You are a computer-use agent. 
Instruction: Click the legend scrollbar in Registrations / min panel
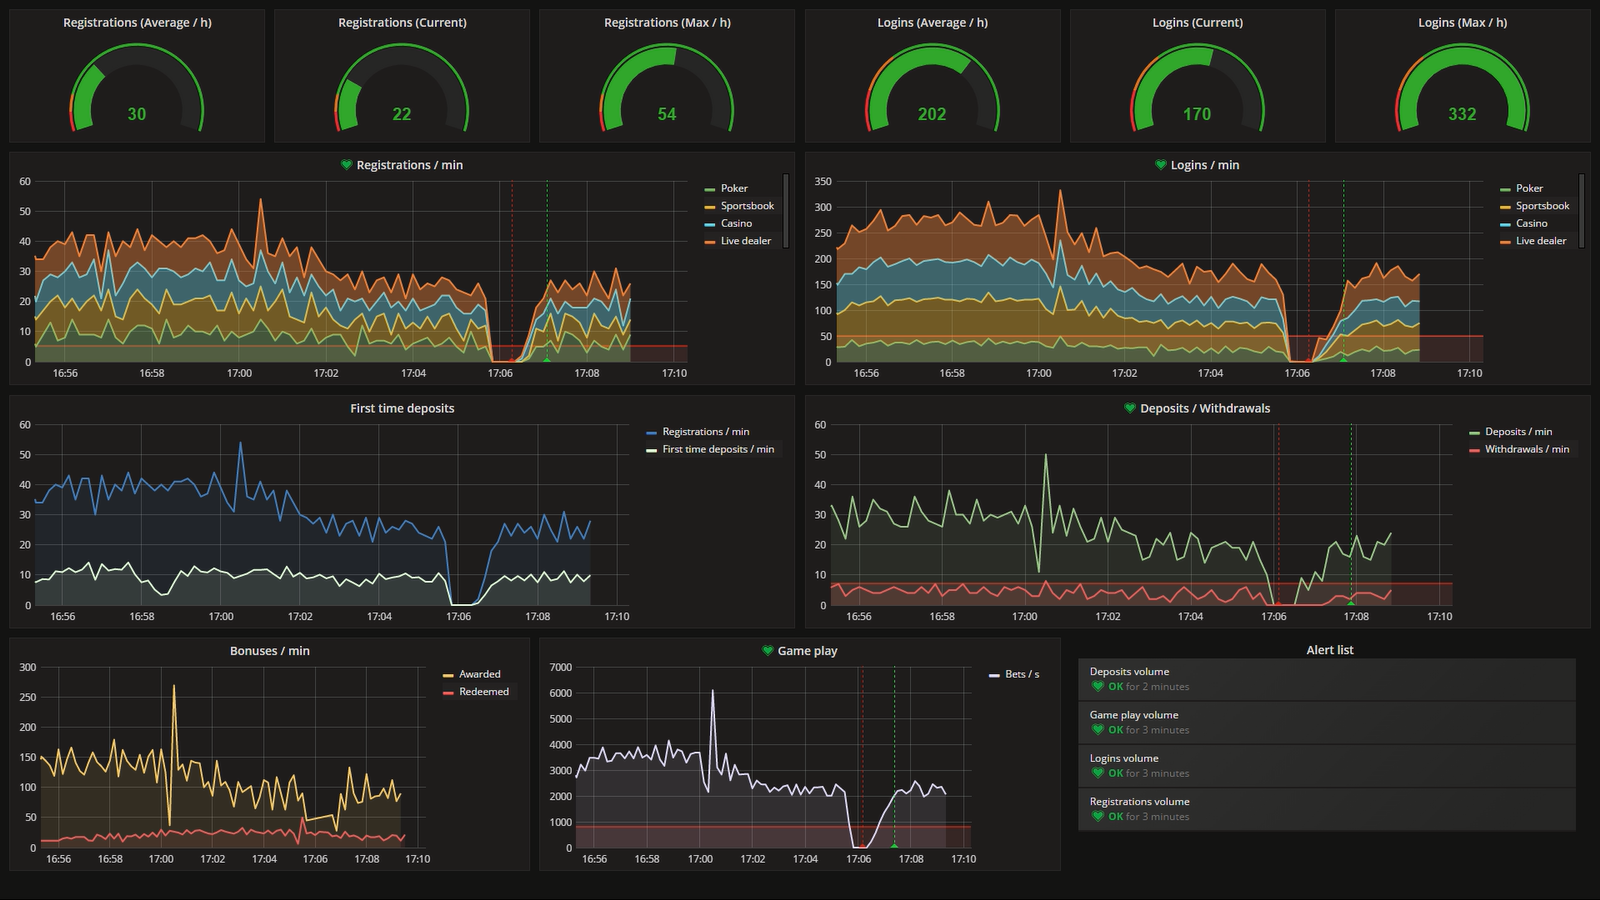(786, 210)
